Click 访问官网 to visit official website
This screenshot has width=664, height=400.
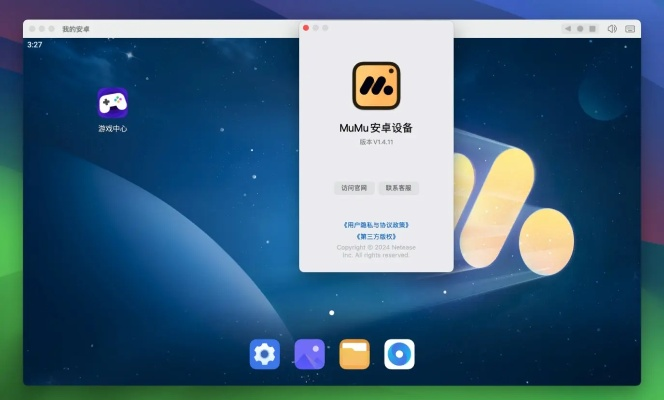coord(354,188)
